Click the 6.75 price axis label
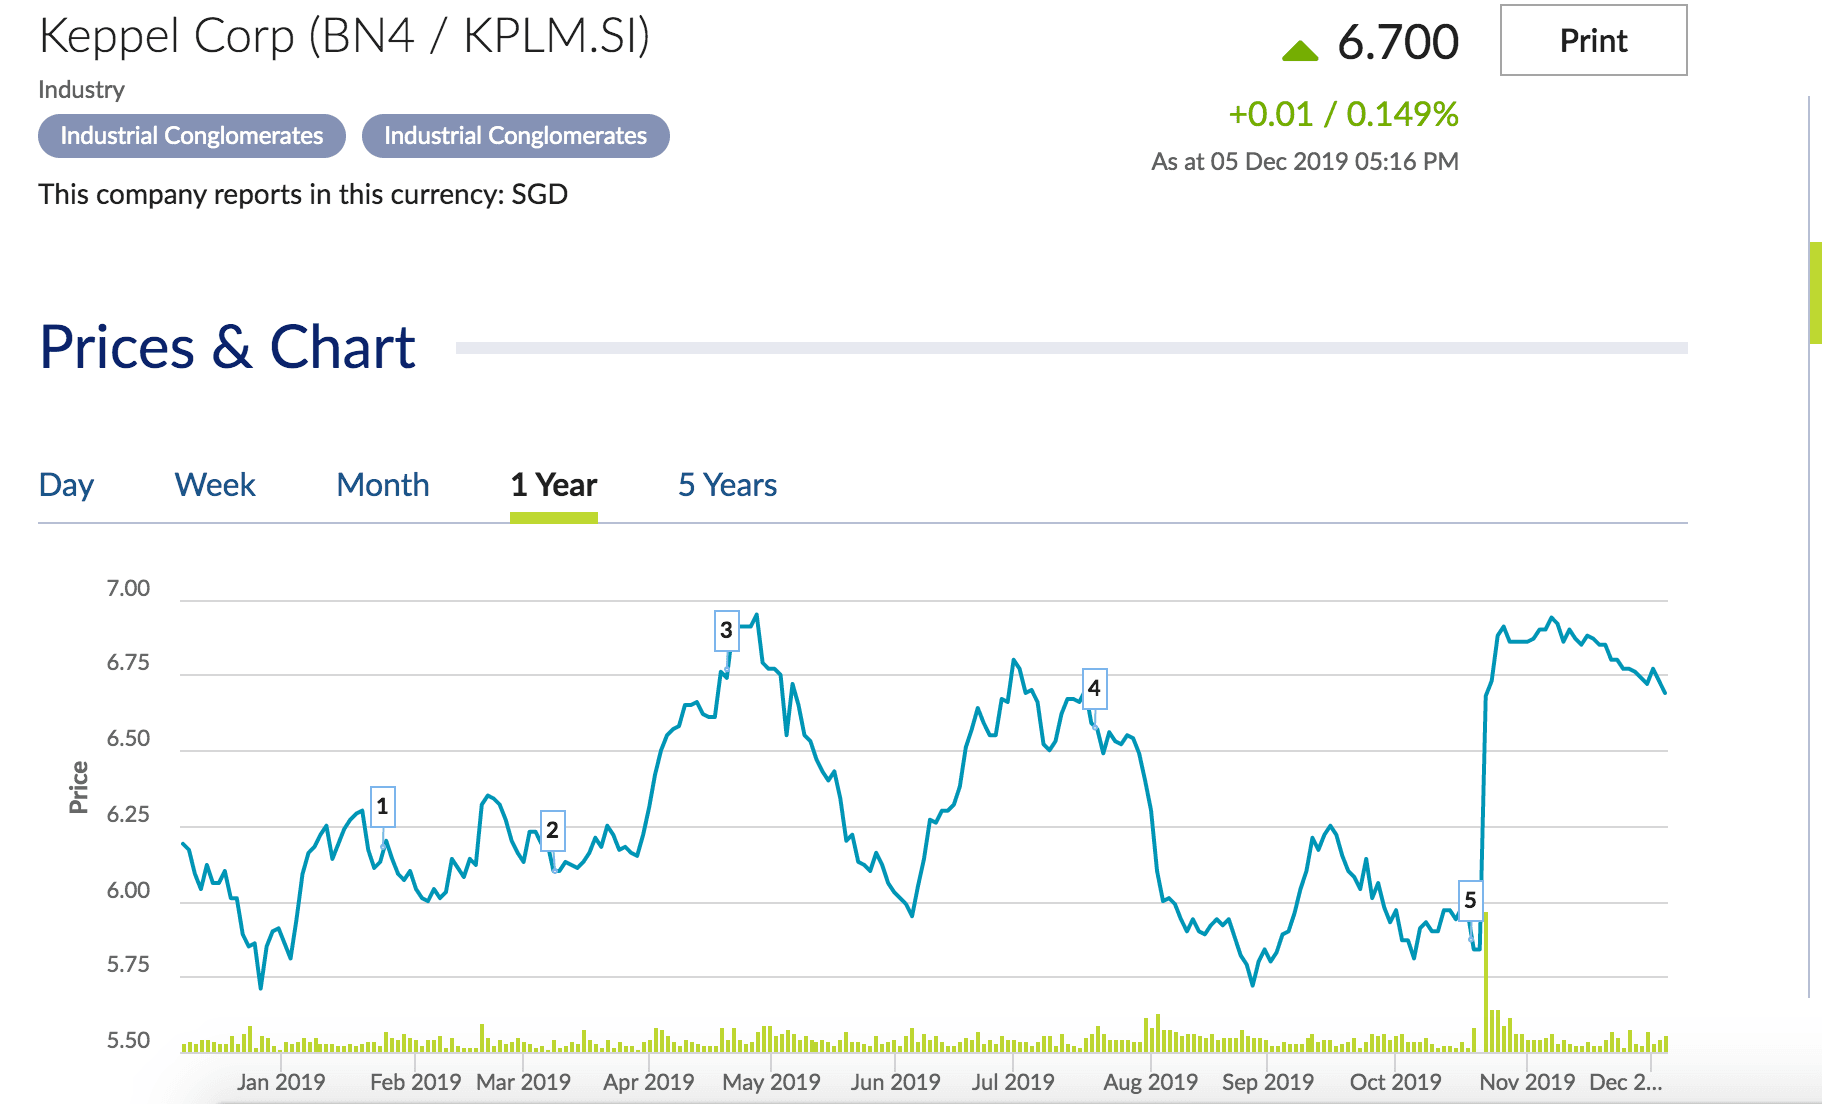The width and height of the screenshot is (1822, 1104). 128,663
